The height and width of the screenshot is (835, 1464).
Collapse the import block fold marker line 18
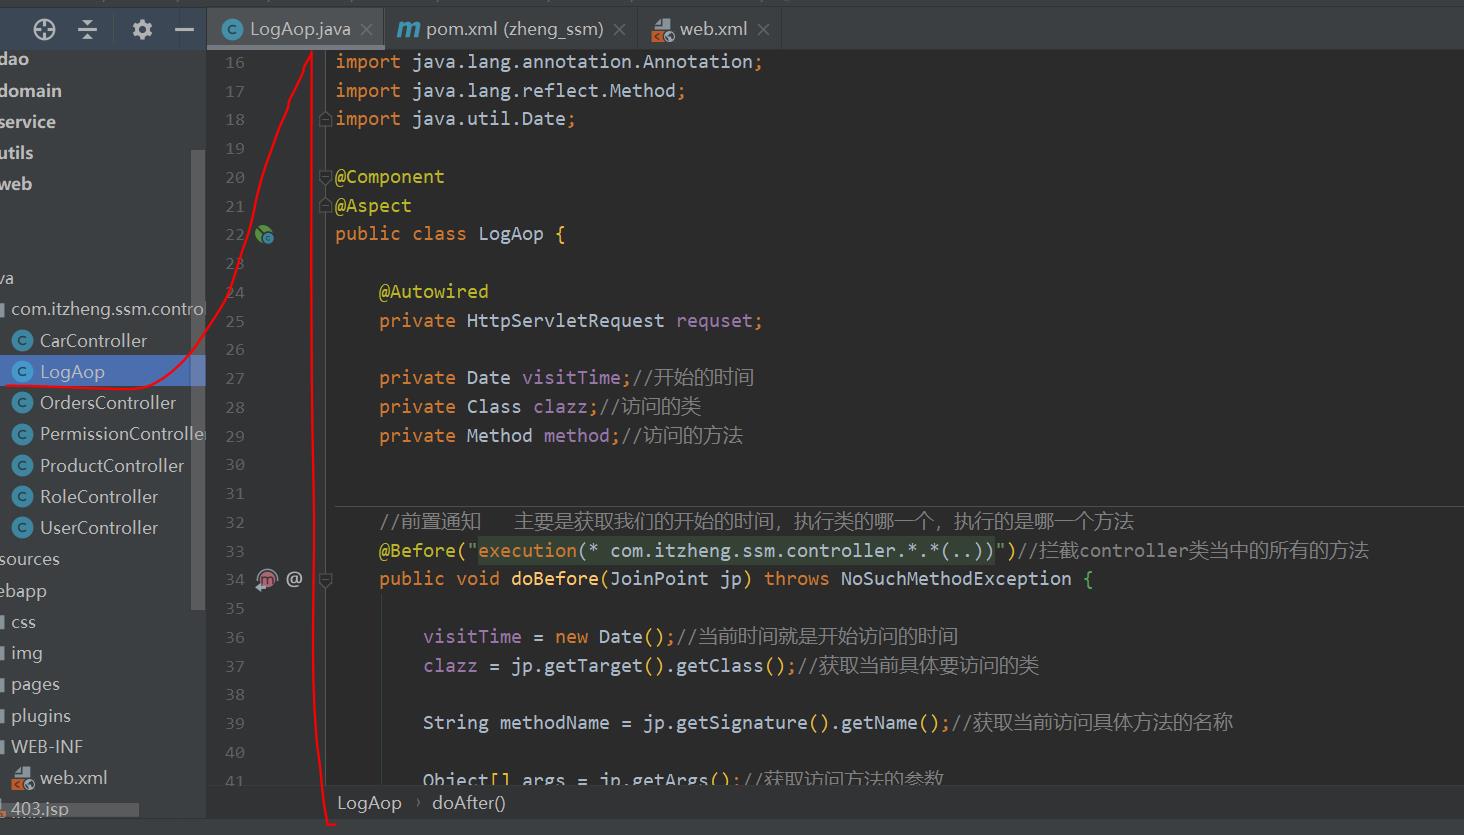[x=324, y=119]
